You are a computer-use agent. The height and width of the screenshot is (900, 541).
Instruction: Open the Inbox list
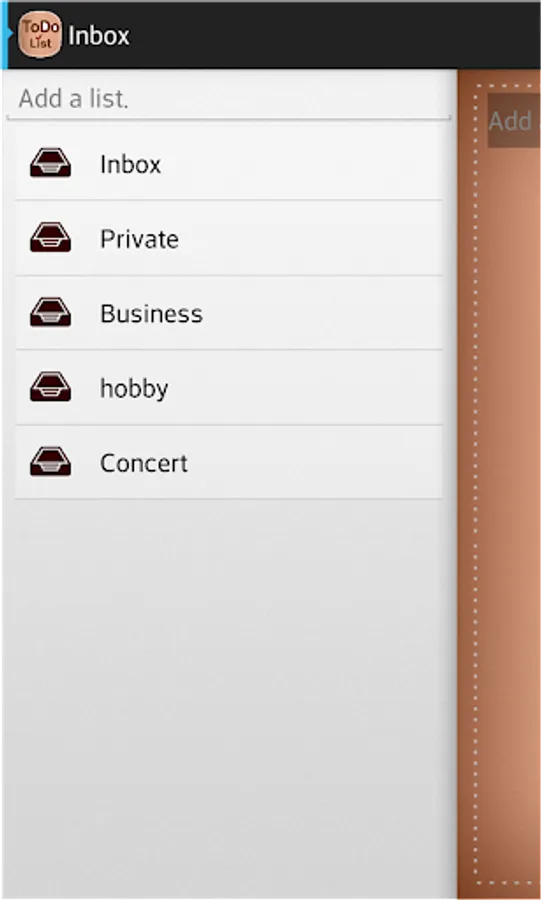tap(229, 163)
